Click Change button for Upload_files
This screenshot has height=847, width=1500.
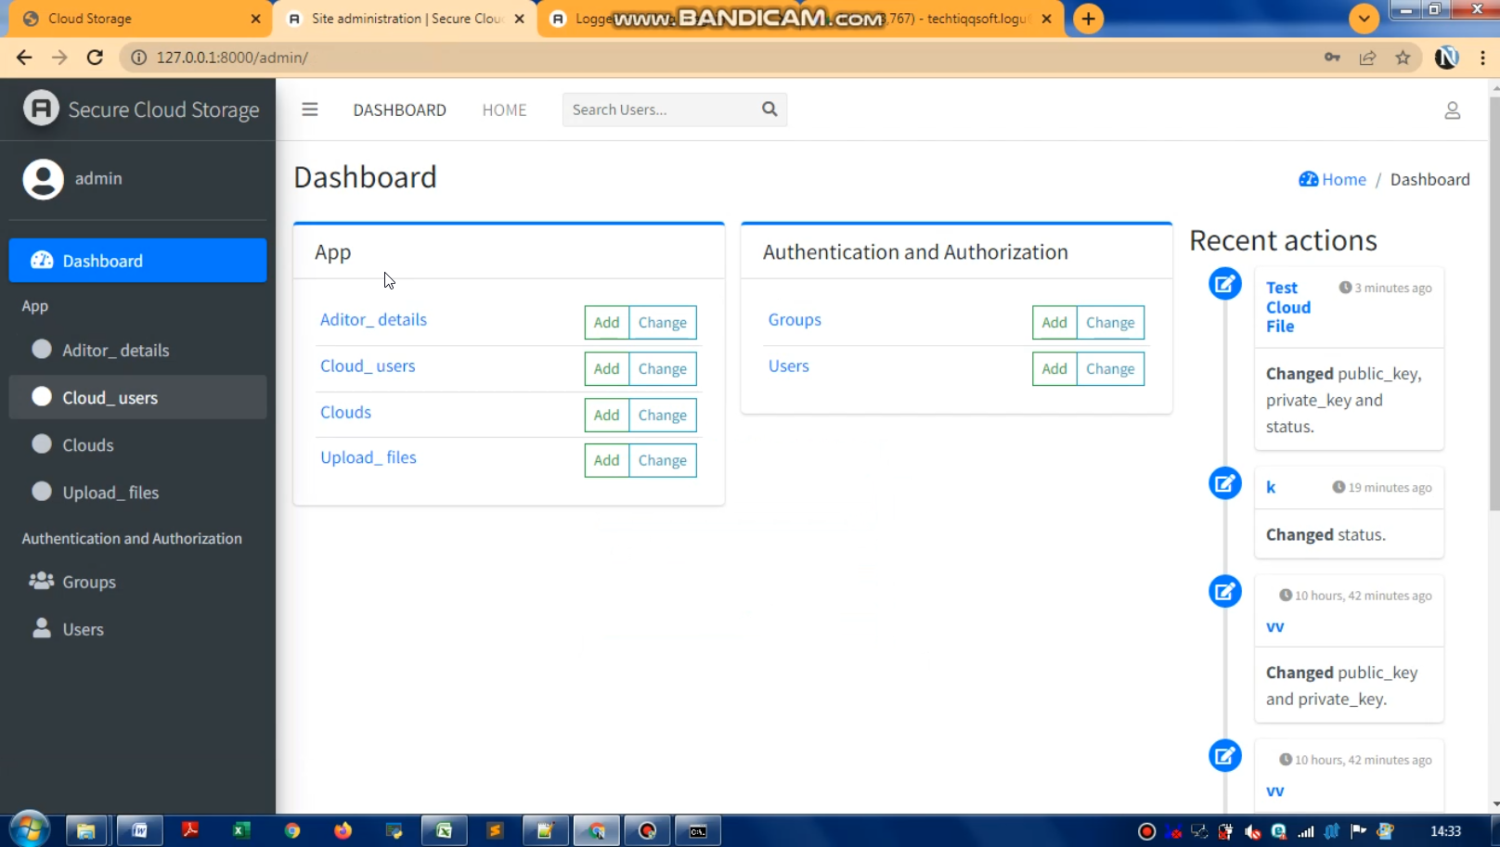tap(662, 461)
